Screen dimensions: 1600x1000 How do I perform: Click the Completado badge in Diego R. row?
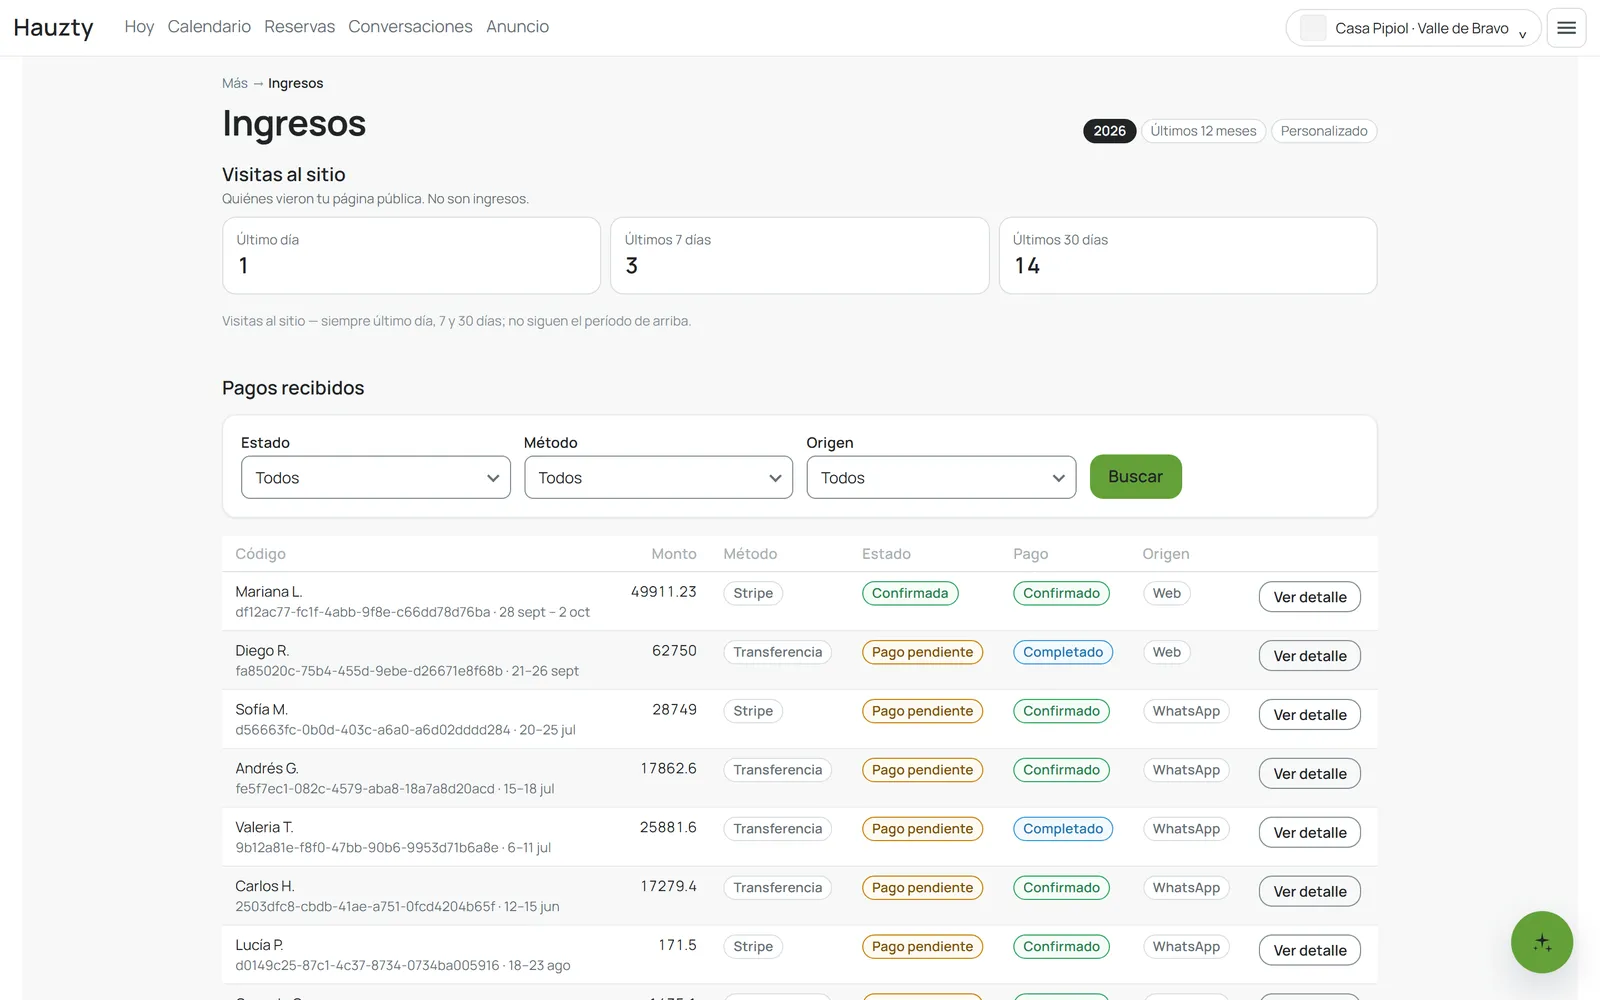[1063, 652]
